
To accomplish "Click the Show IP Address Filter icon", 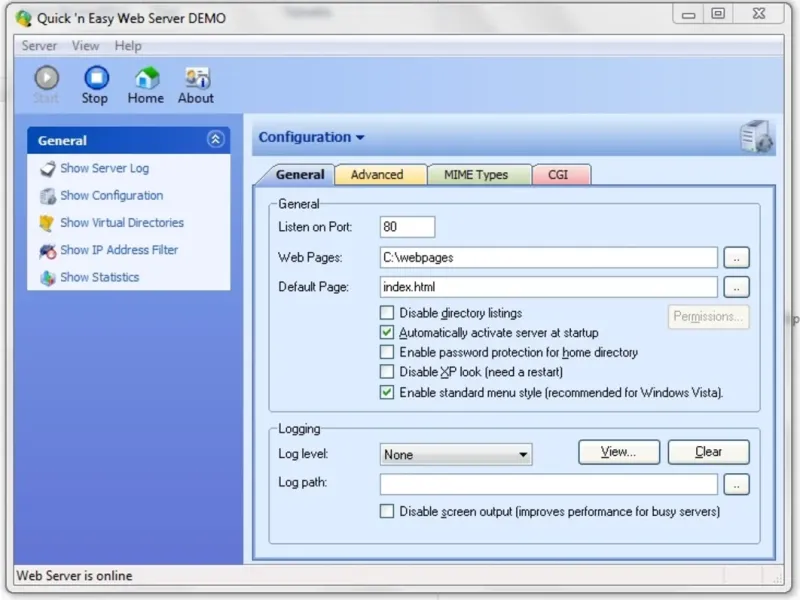I will click(x=47, y=251).
